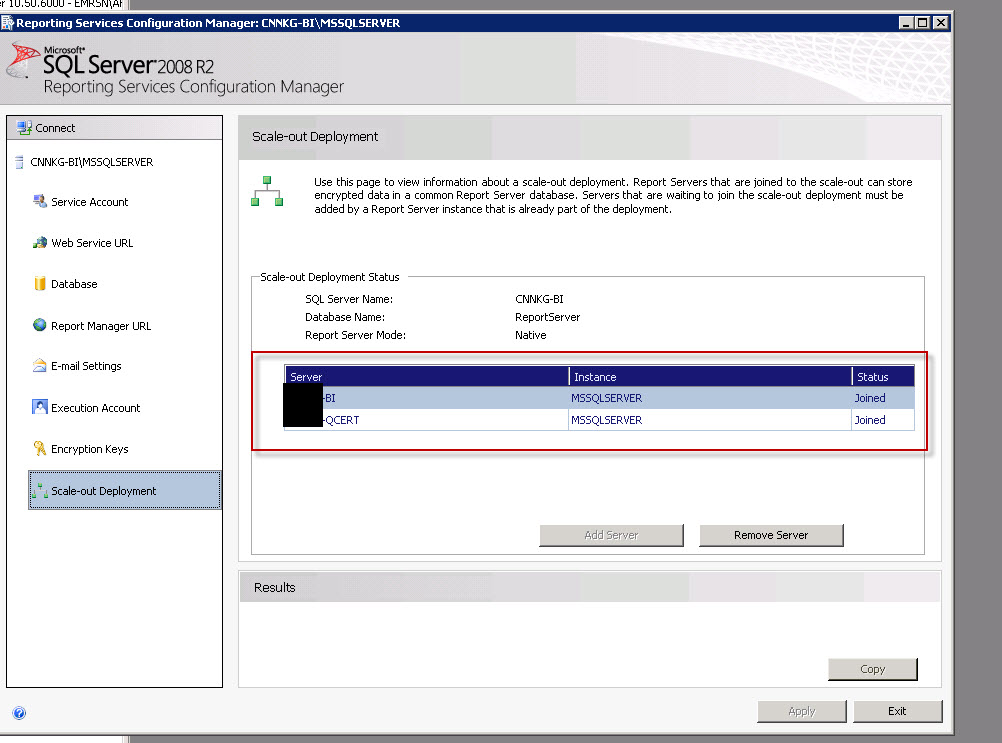Click MSSQLSERVER instance in the -QCERT row

pyautogui.click(x=606, y=420)
